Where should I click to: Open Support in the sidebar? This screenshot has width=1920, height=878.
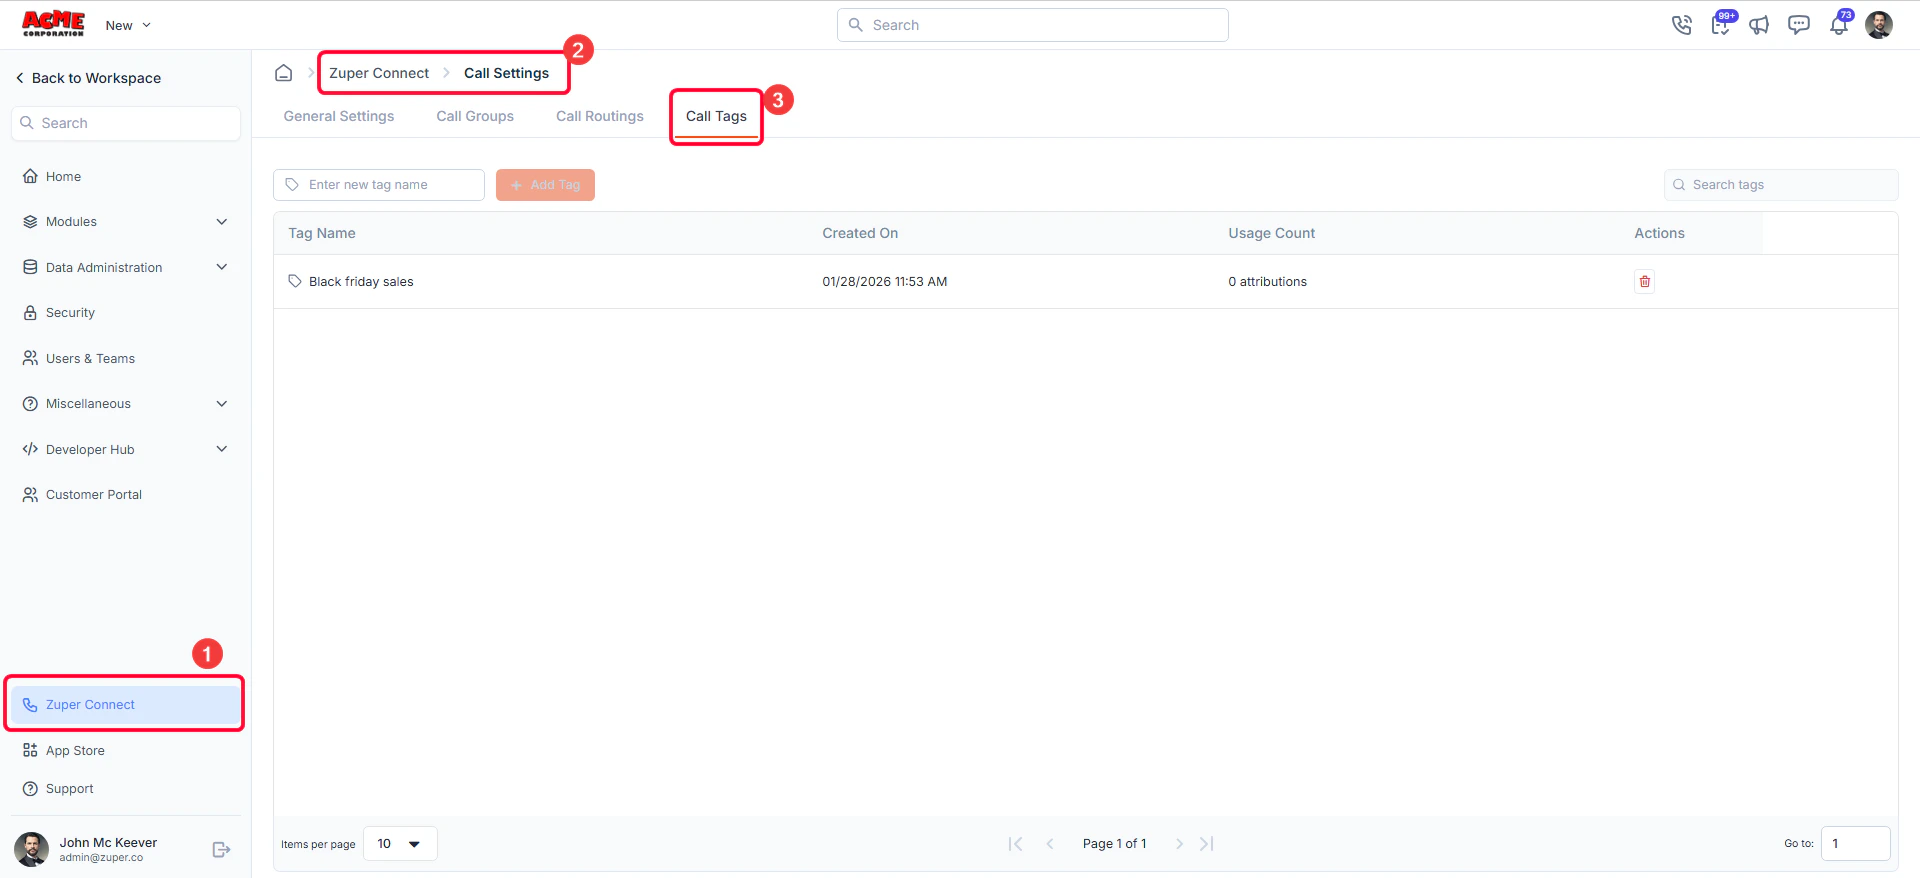[x=126, y=789]
